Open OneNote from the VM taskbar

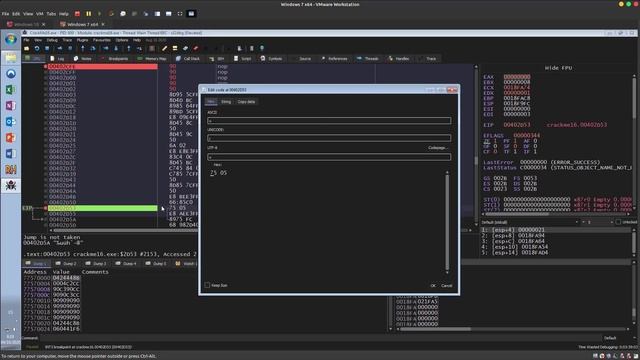11,106
